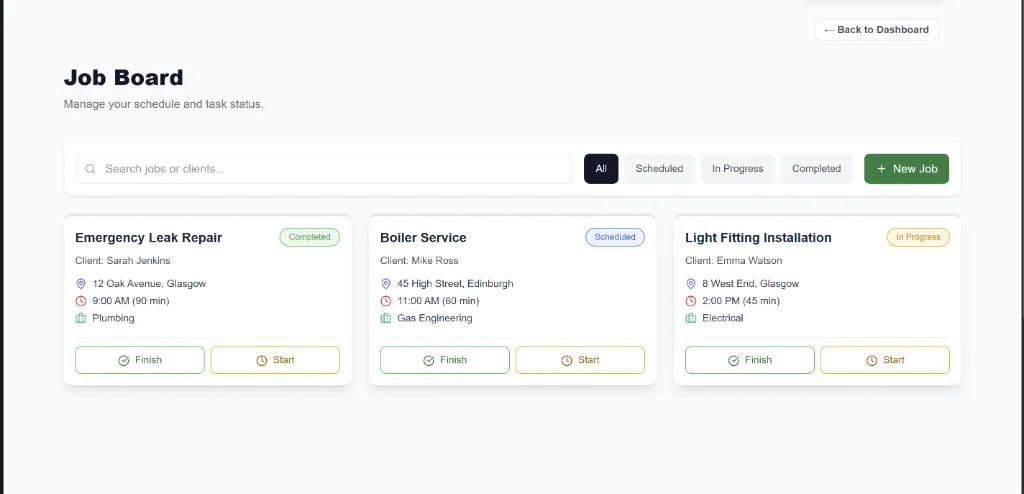Click the Job Board heading
The image size is (1024, 494).
[123, 78]
